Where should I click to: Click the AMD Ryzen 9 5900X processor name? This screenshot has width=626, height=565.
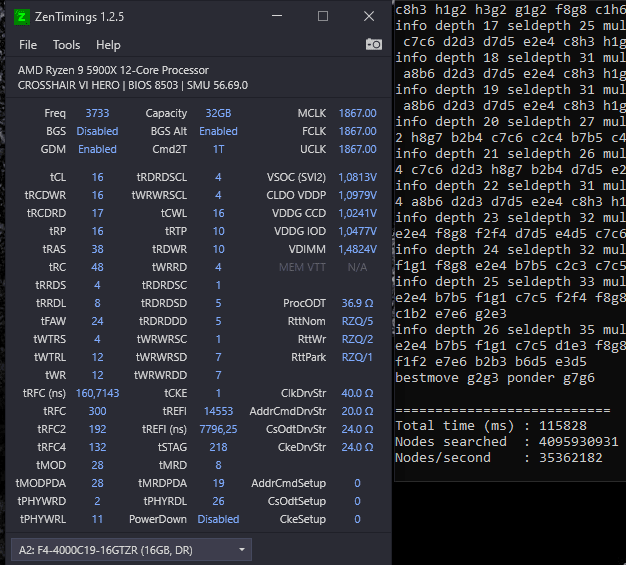pyautogui.click(x=113, y=70)
